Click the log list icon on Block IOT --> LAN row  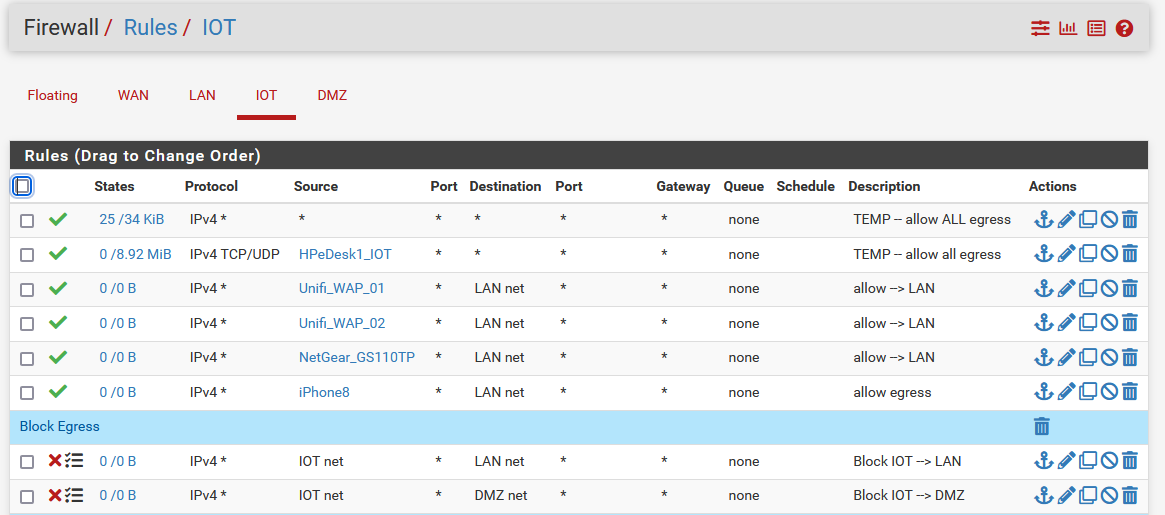[74, 461]
